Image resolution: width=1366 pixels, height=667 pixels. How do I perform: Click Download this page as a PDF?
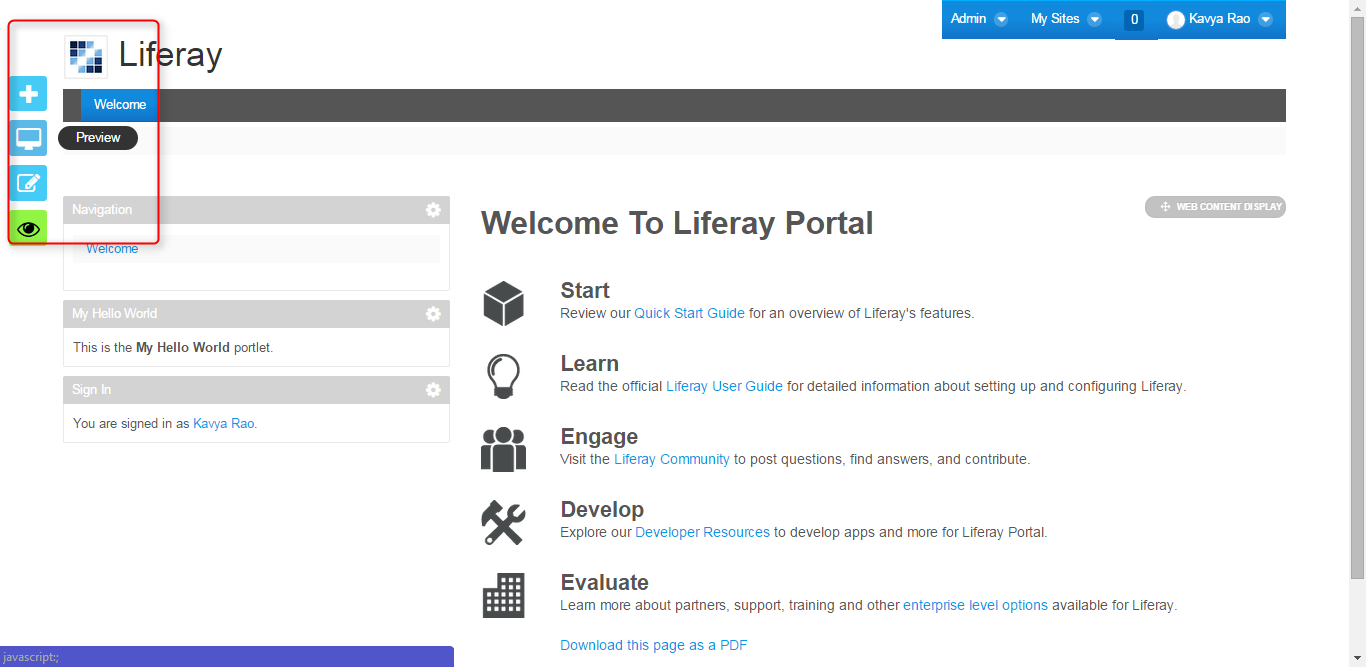654,645
